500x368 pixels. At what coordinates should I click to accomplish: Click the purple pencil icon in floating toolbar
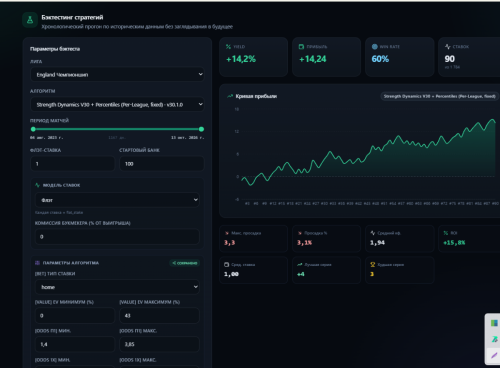coord(494,356)
